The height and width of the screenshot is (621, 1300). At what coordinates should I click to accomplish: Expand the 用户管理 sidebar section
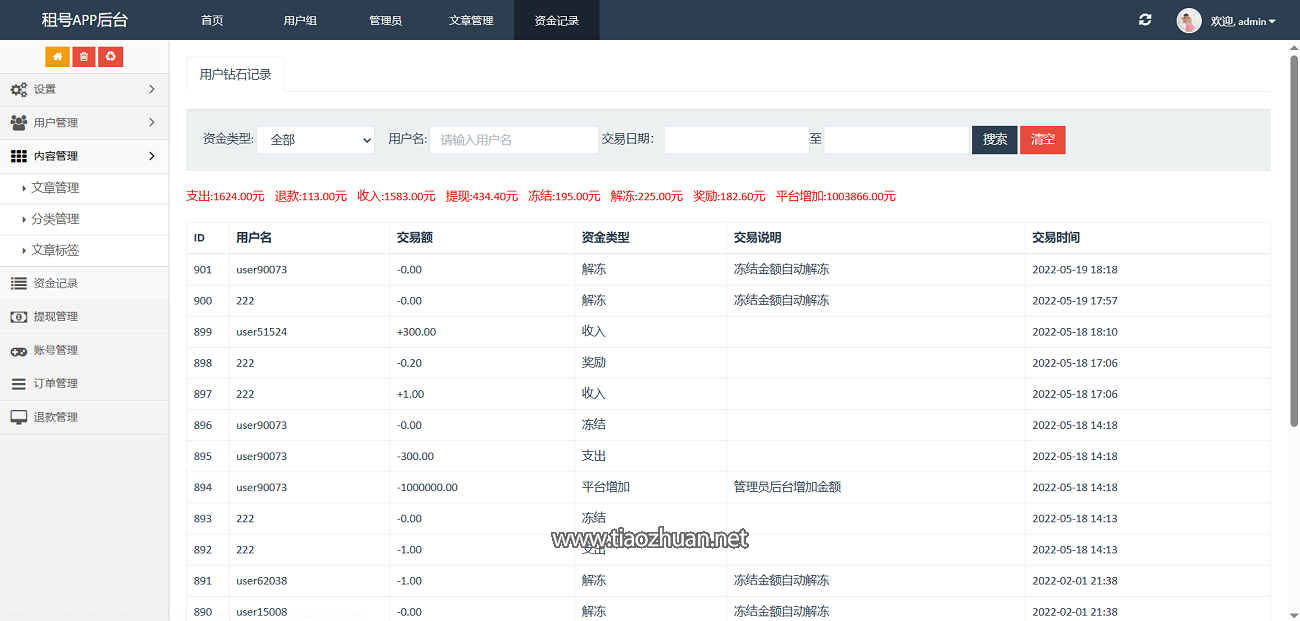pyautogui.click(x=84, y=123)
